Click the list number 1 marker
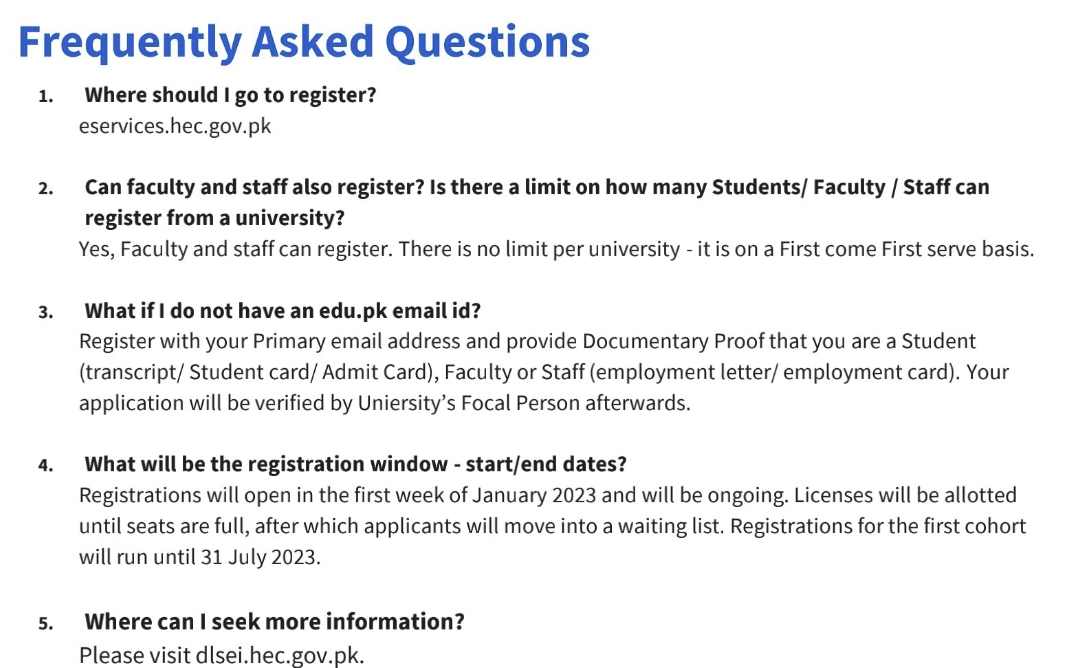The width and height of the screenshot is (1080, 668). [45, 96]
